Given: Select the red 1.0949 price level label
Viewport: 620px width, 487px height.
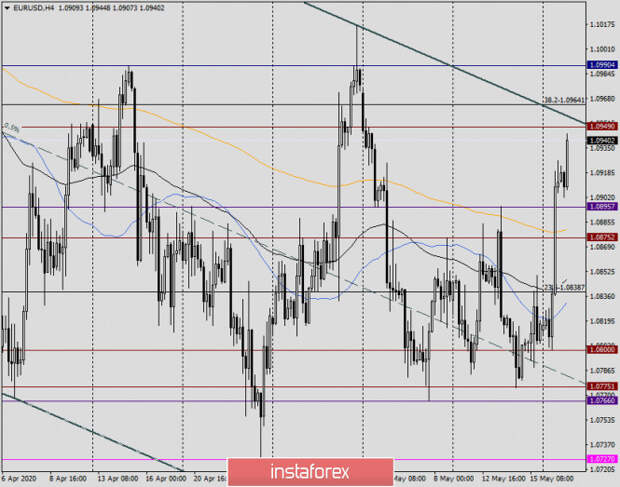Looking at the screenshot, I should click(602, 126).
